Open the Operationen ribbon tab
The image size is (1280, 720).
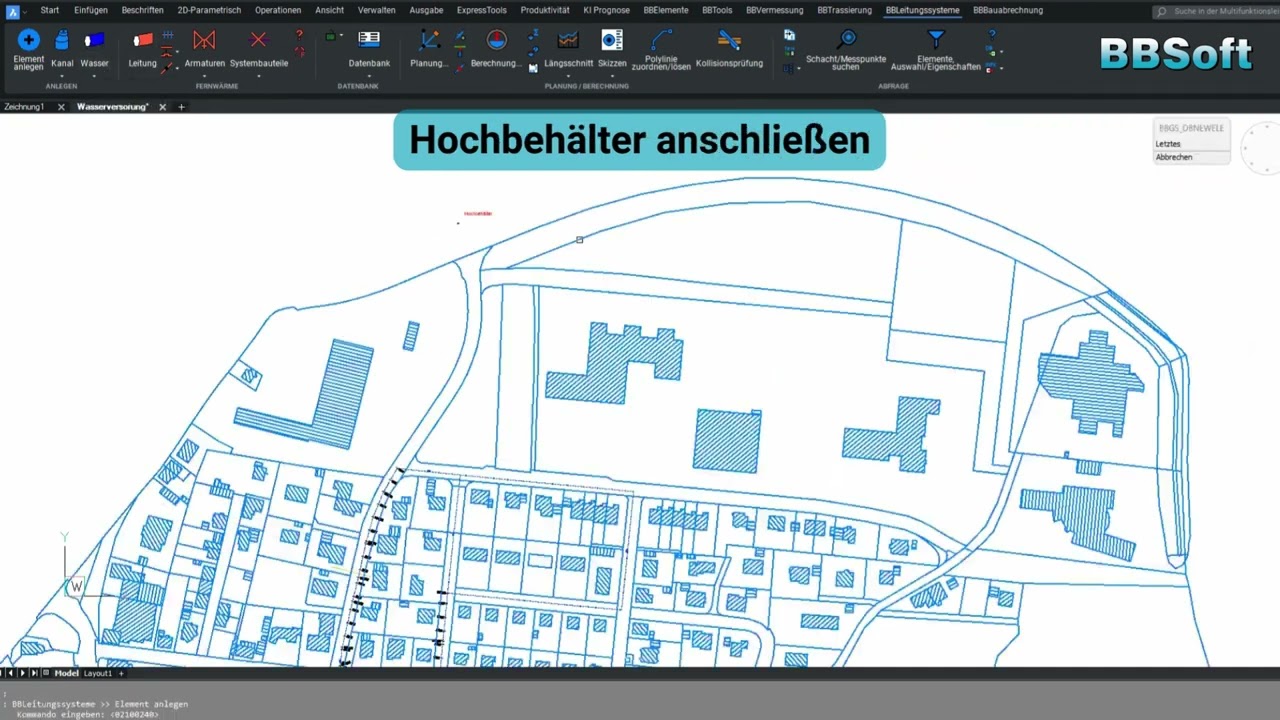pyautogui.click(x=278, y=11)
